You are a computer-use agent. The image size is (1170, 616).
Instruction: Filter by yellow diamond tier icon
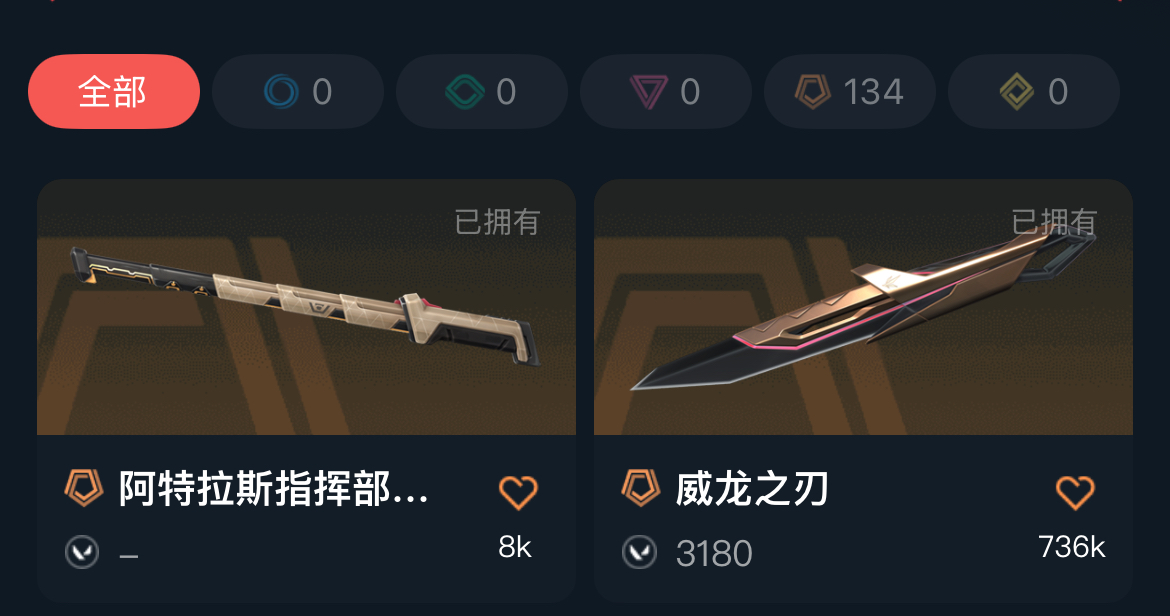tap(1033, 92)
